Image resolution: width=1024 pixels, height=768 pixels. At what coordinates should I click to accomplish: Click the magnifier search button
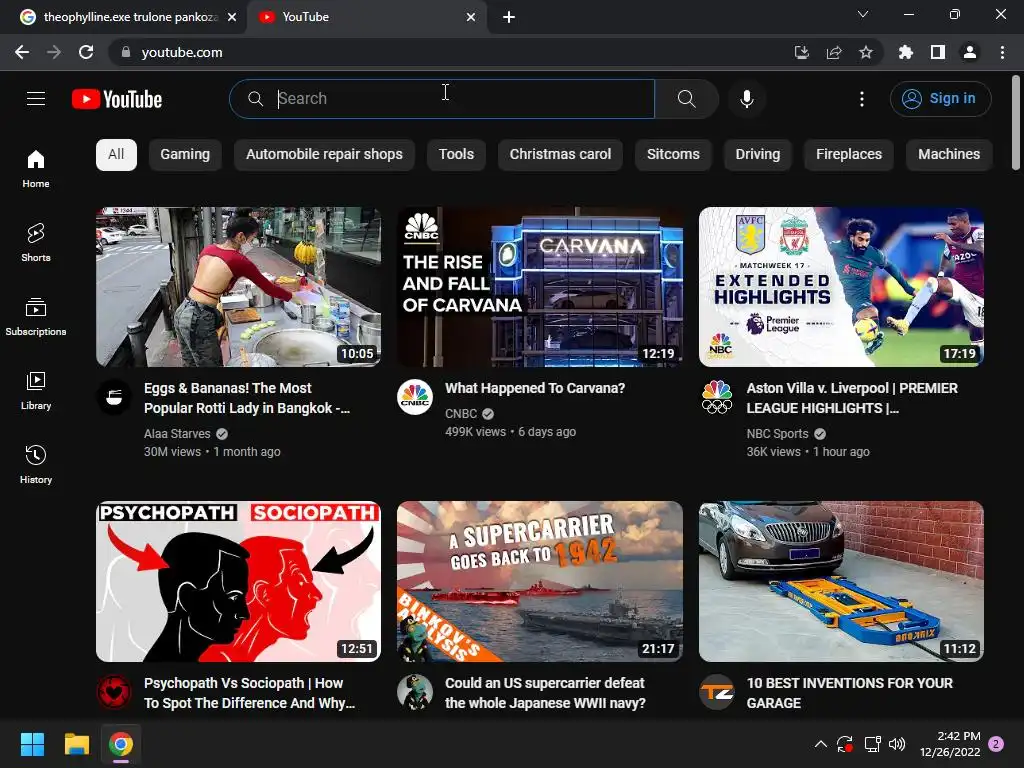686,99
